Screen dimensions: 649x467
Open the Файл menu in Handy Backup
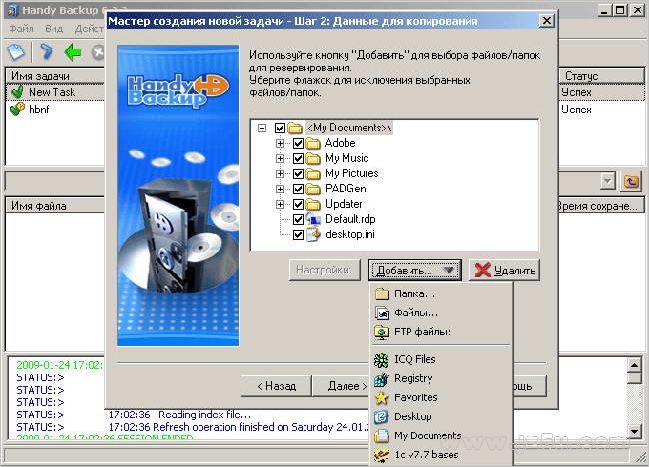22,29
